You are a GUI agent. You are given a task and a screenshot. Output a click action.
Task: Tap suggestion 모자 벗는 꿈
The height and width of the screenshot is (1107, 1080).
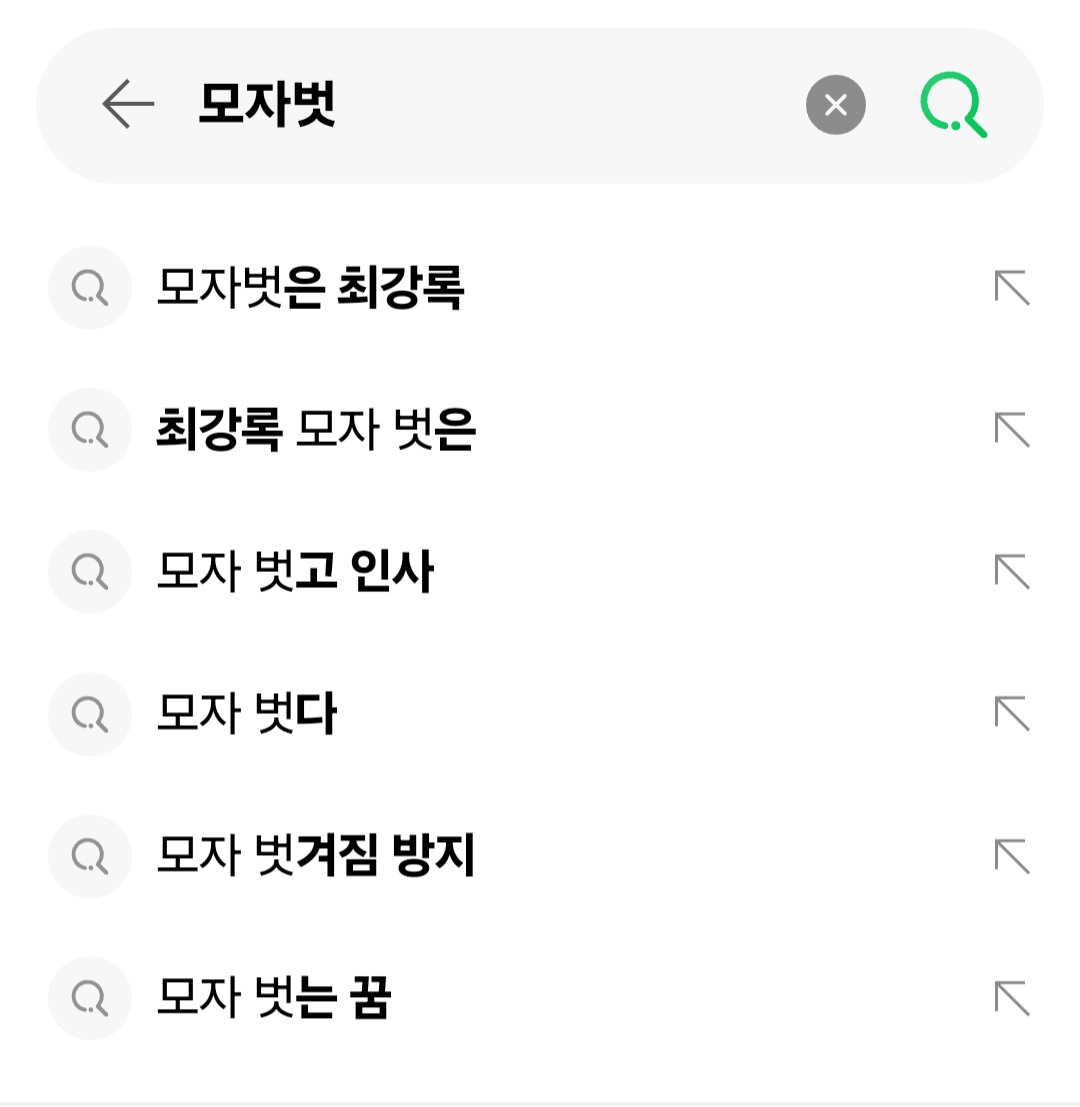pyautogui.click(x=273, y=998)
